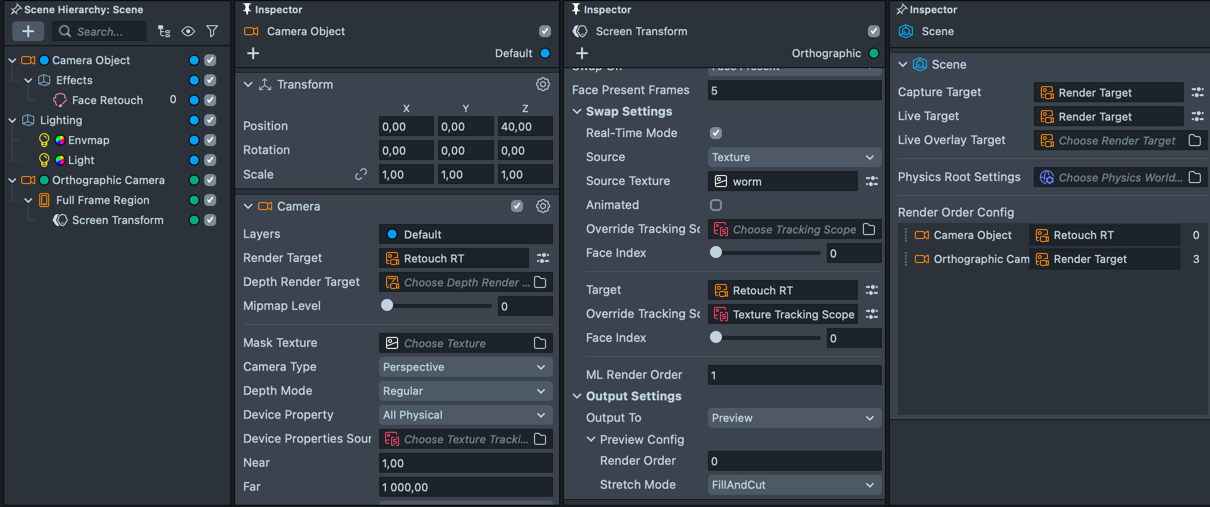Uncheck the Face Retouch object checkbox
The width and height of the screenshot is (1210, 507).
point(210,100)
